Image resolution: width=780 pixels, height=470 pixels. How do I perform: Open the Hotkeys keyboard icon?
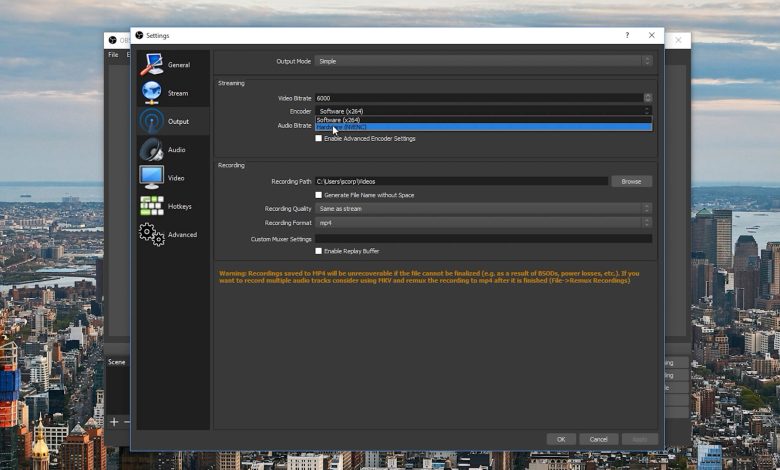(x=151, y=206)
